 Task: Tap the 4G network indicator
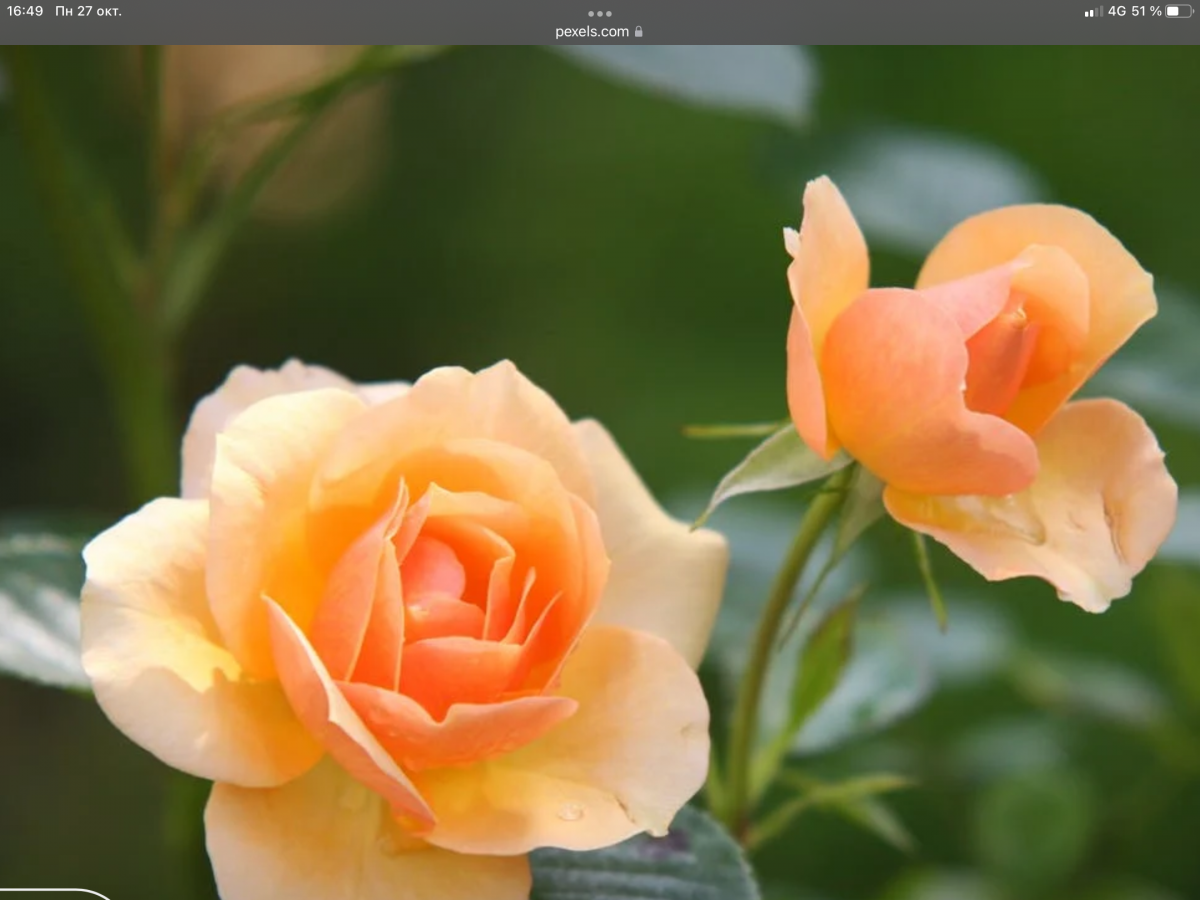[x=1116, y=11]
